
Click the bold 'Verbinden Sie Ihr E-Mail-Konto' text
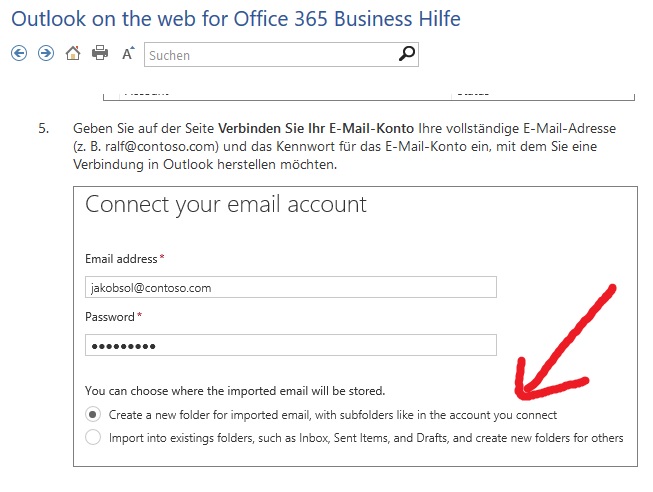point(316,128)
